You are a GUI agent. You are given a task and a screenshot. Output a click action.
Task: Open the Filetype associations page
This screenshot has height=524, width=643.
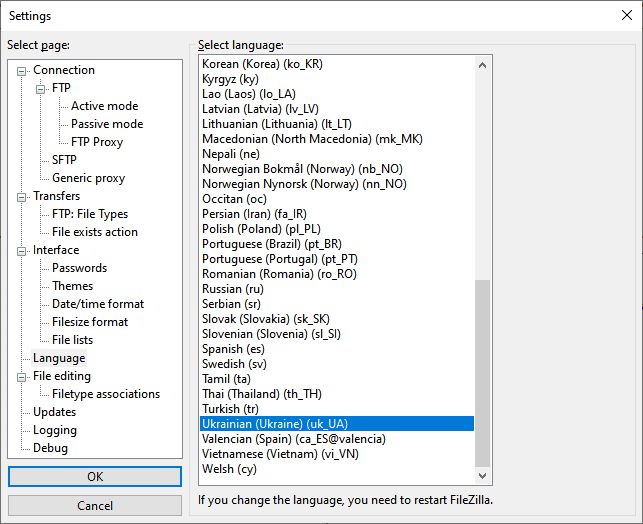point(106,394)
